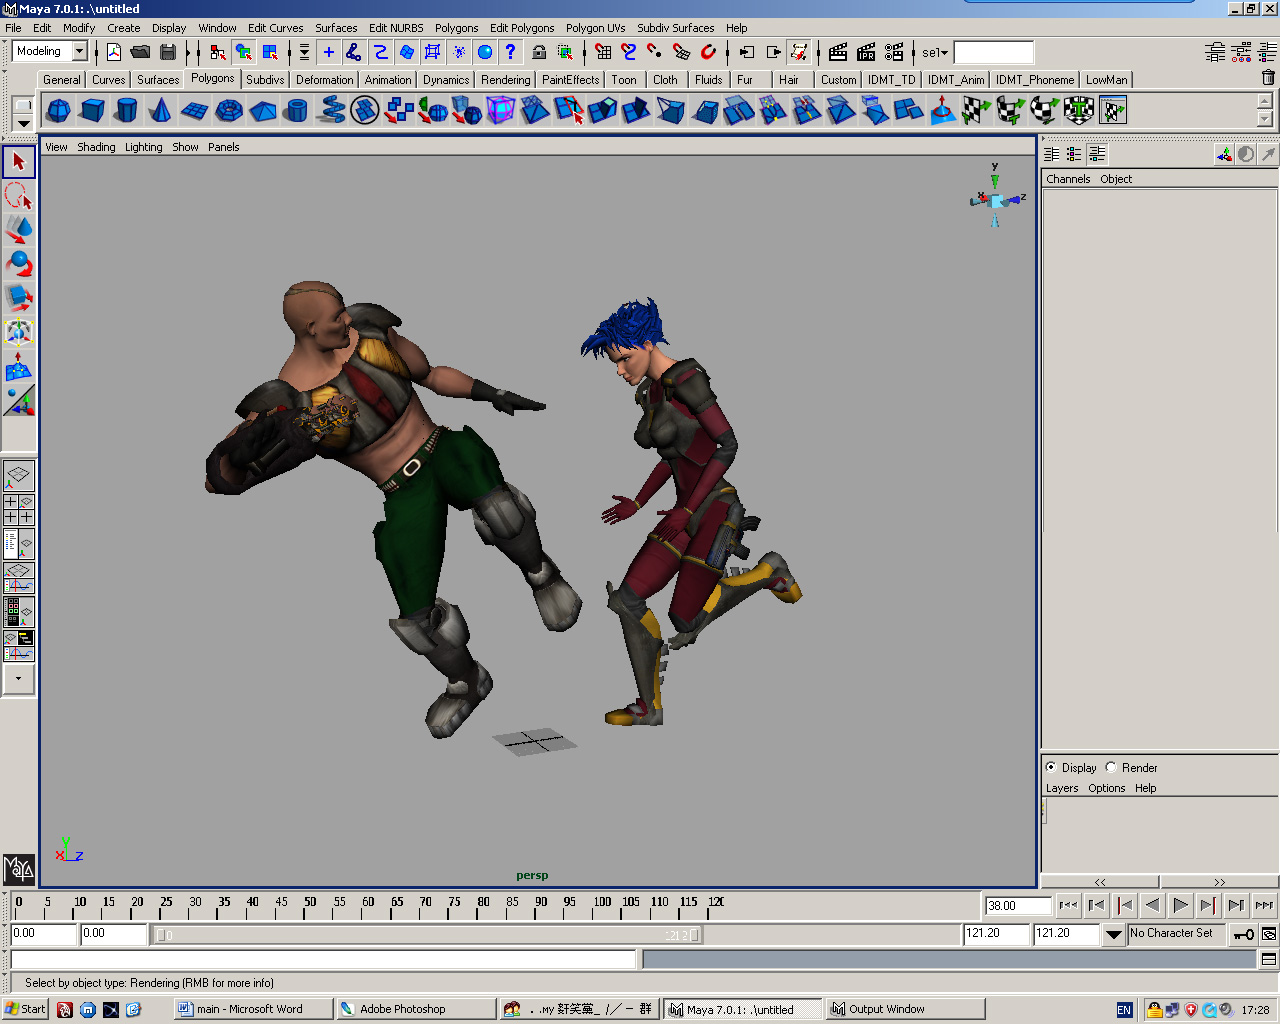Open the Subdiv Surfaces menu
This screenshot has width=1280, height=1024.
pos(676,28)
